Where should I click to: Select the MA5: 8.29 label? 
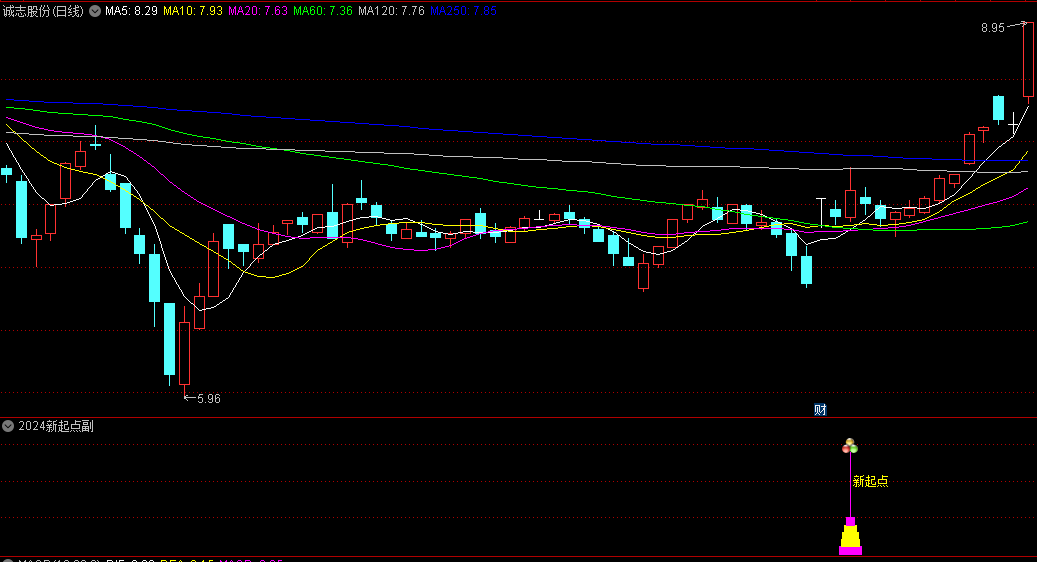click(x=132, y=11)
